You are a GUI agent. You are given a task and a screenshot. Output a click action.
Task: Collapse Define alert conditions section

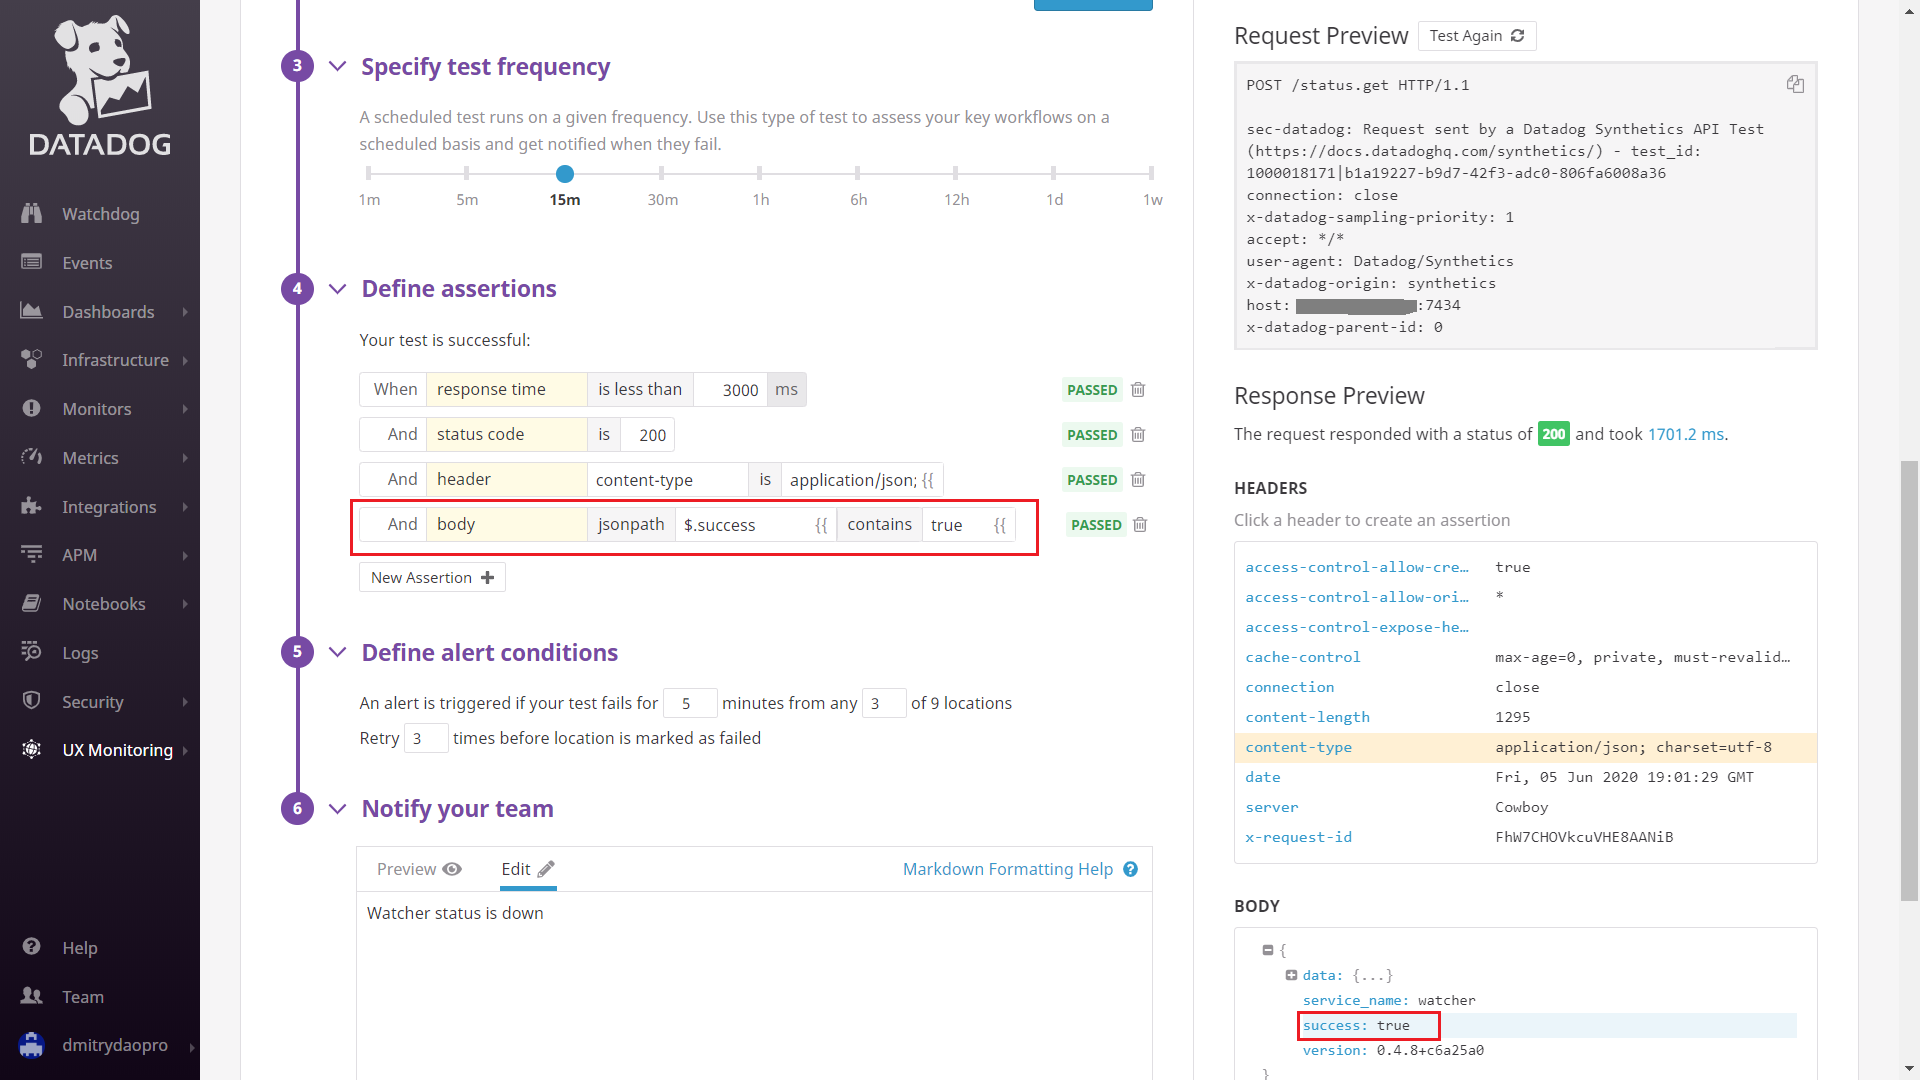[338, 652]
